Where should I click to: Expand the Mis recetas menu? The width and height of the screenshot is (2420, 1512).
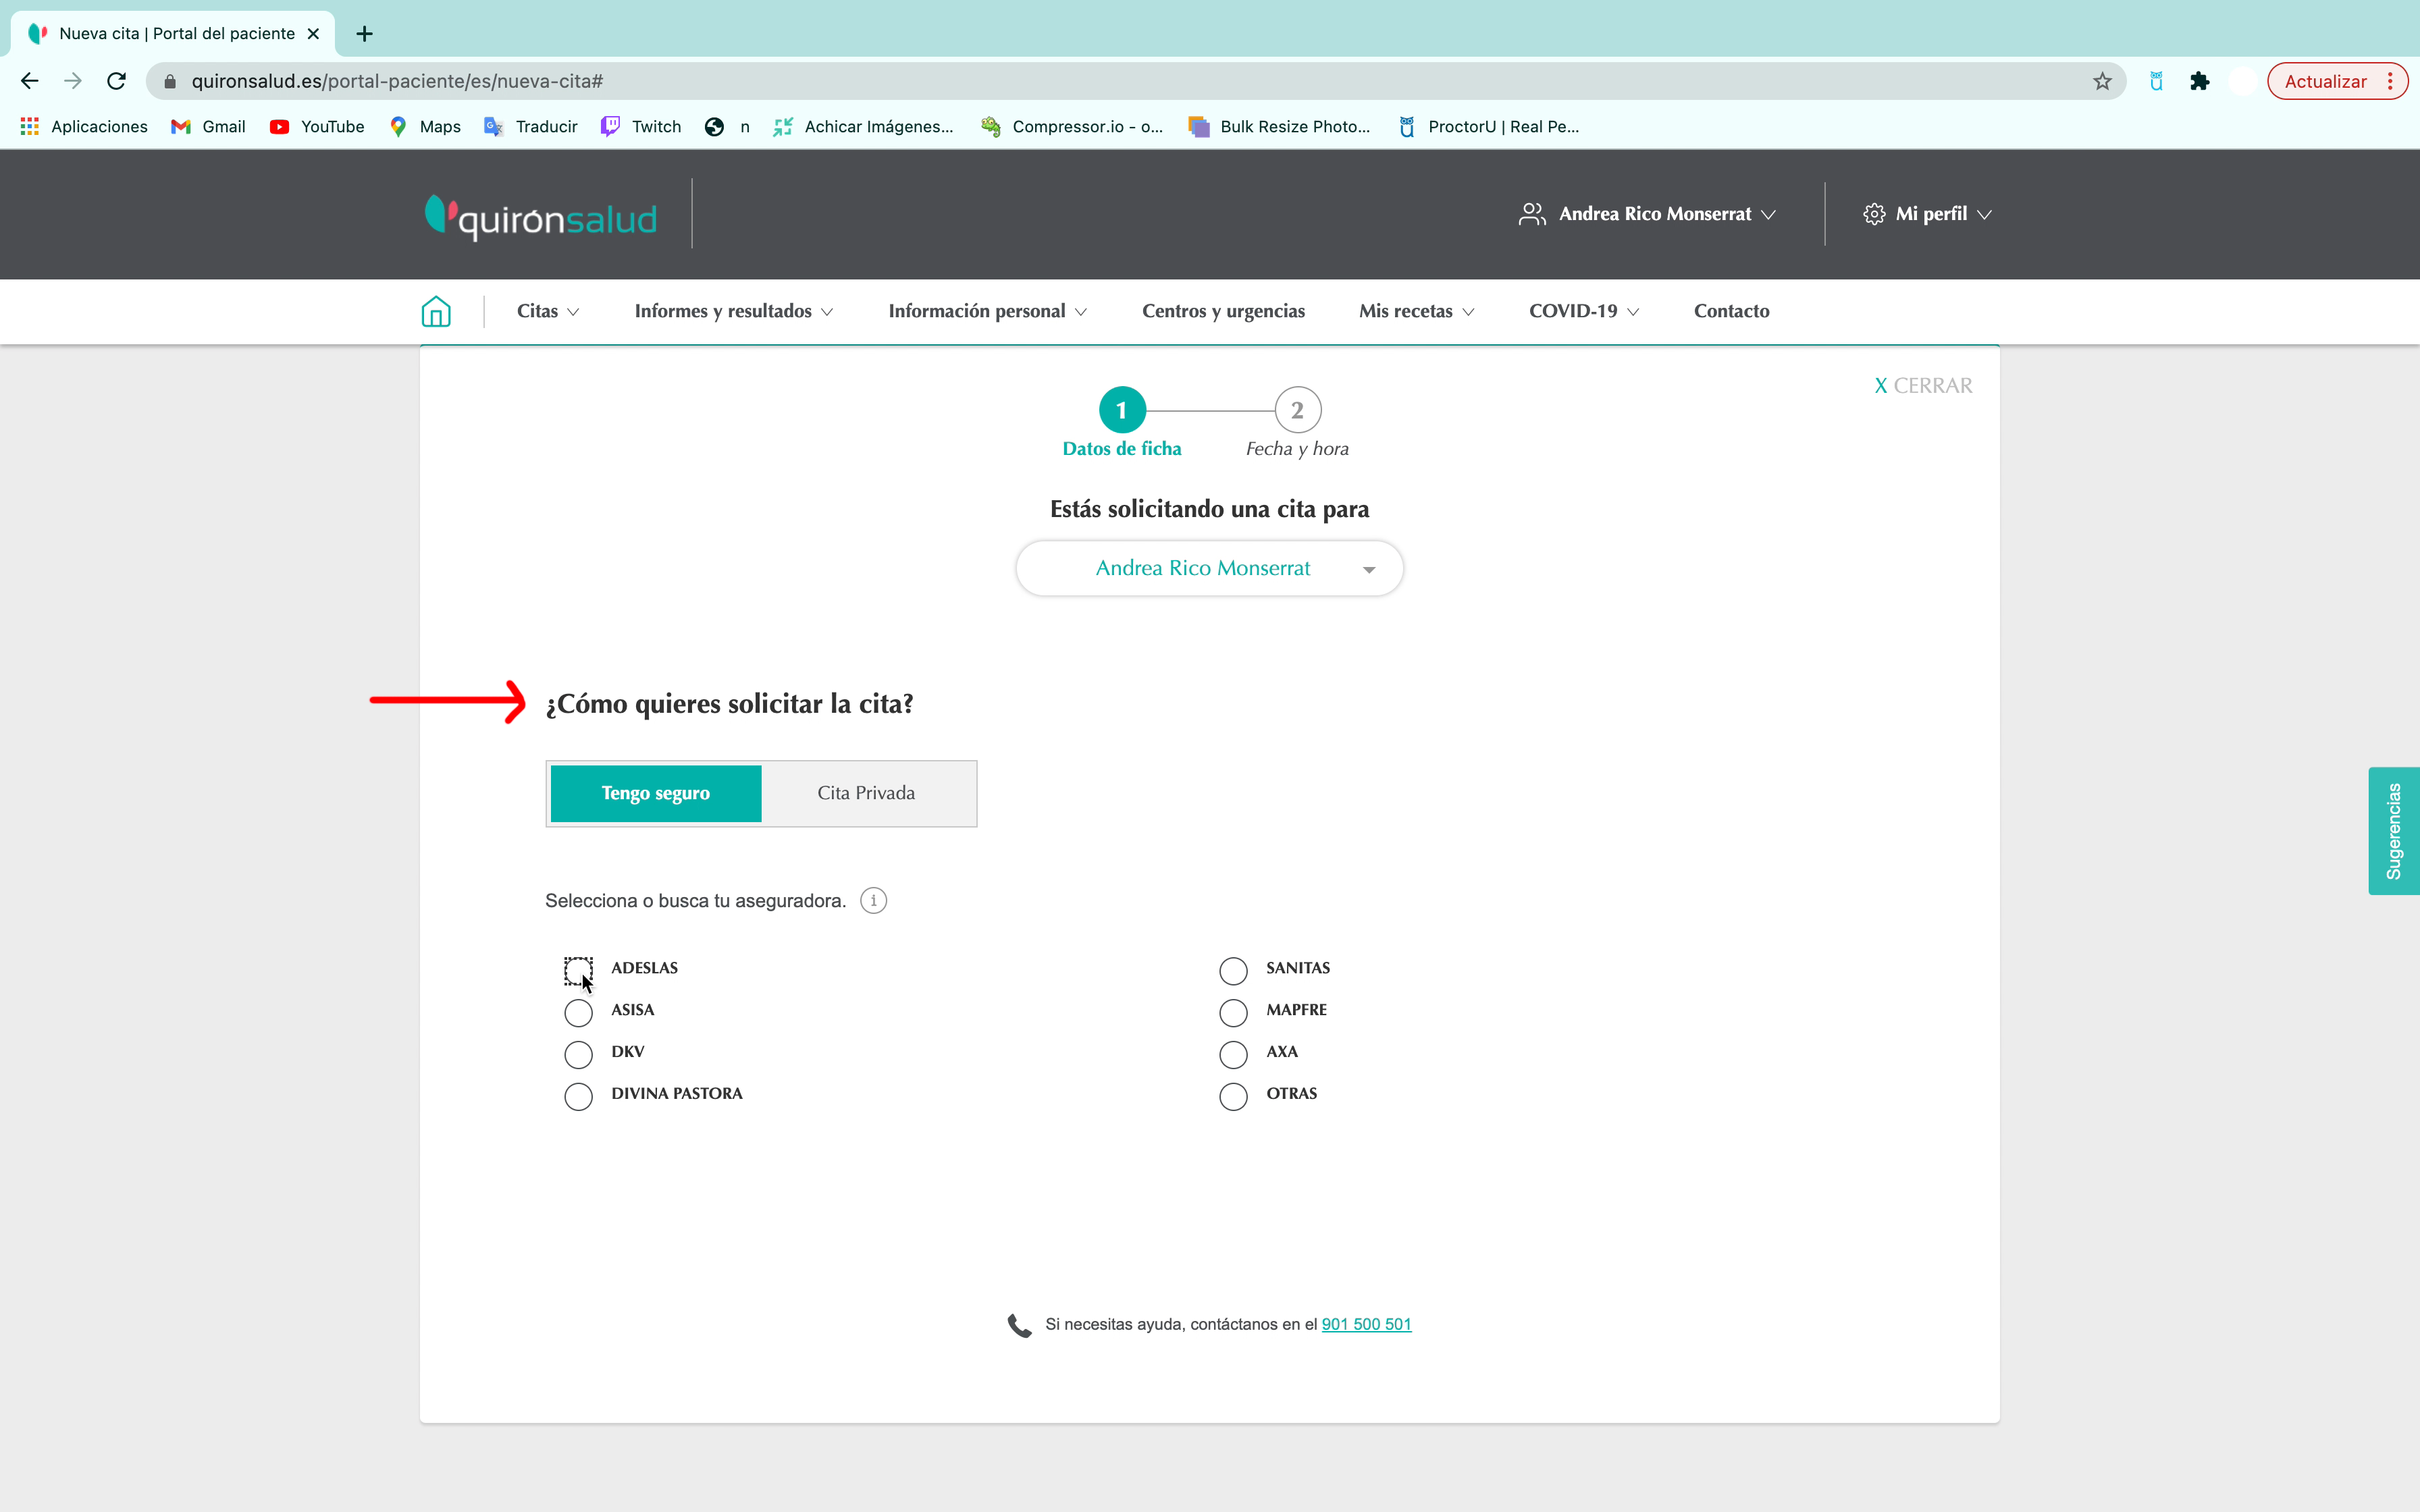click(x=1416, y=311)
